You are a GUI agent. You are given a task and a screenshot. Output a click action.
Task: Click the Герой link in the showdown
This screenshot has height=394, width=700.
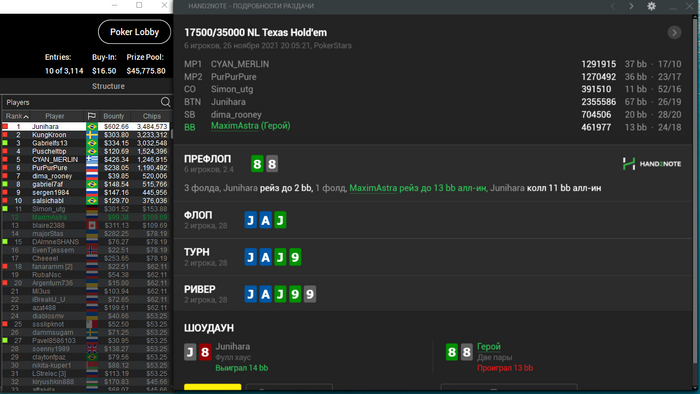tap(489, 347)
